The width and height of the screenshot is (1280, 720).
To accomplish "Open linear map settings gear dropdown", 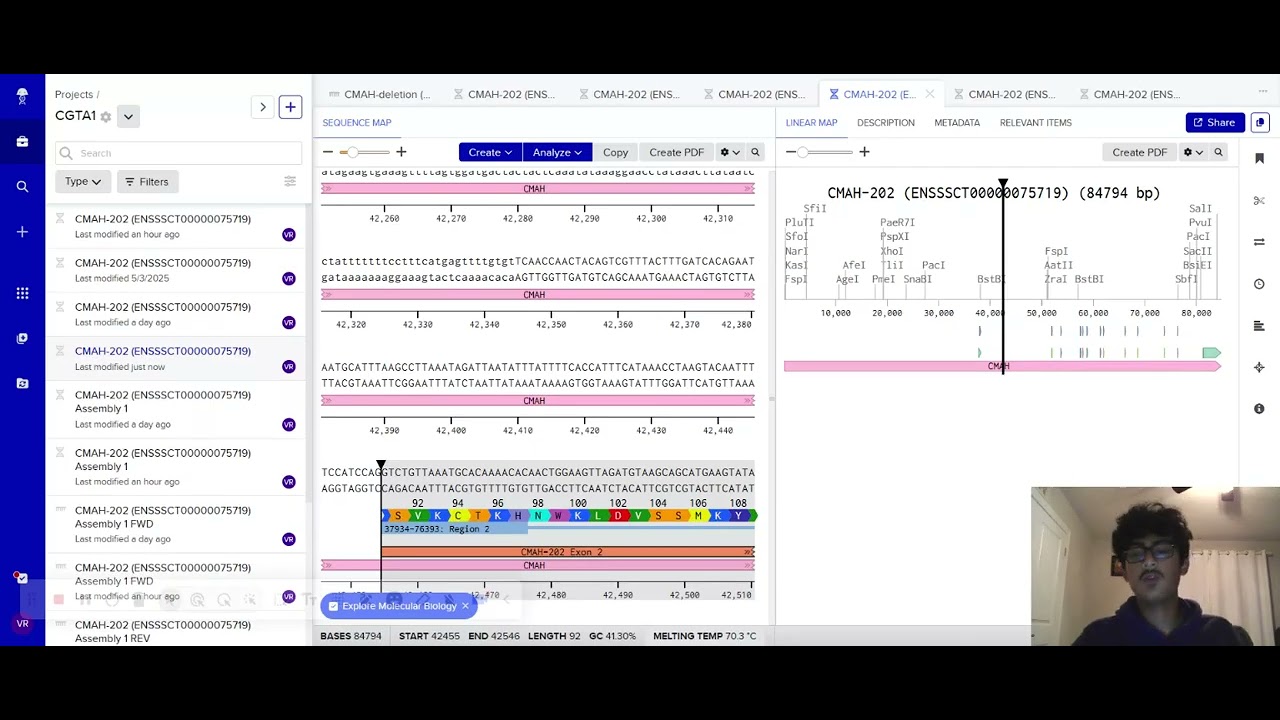I will (1193, 152).
